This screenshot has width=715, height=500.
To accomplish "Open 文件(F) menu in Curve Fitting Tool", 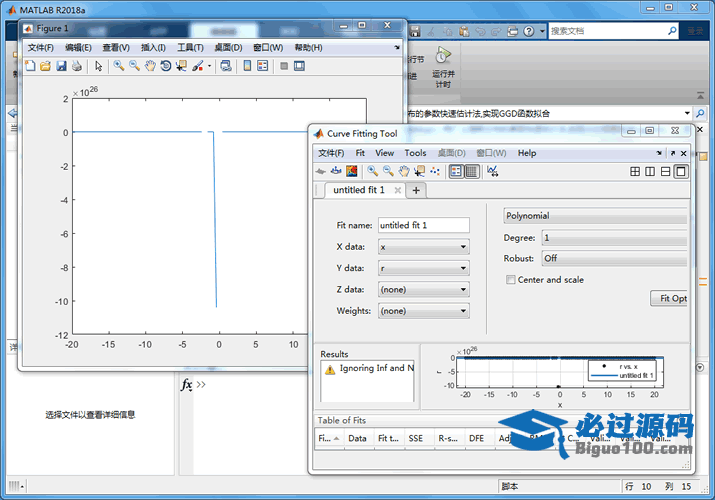I will click(331, 153).
